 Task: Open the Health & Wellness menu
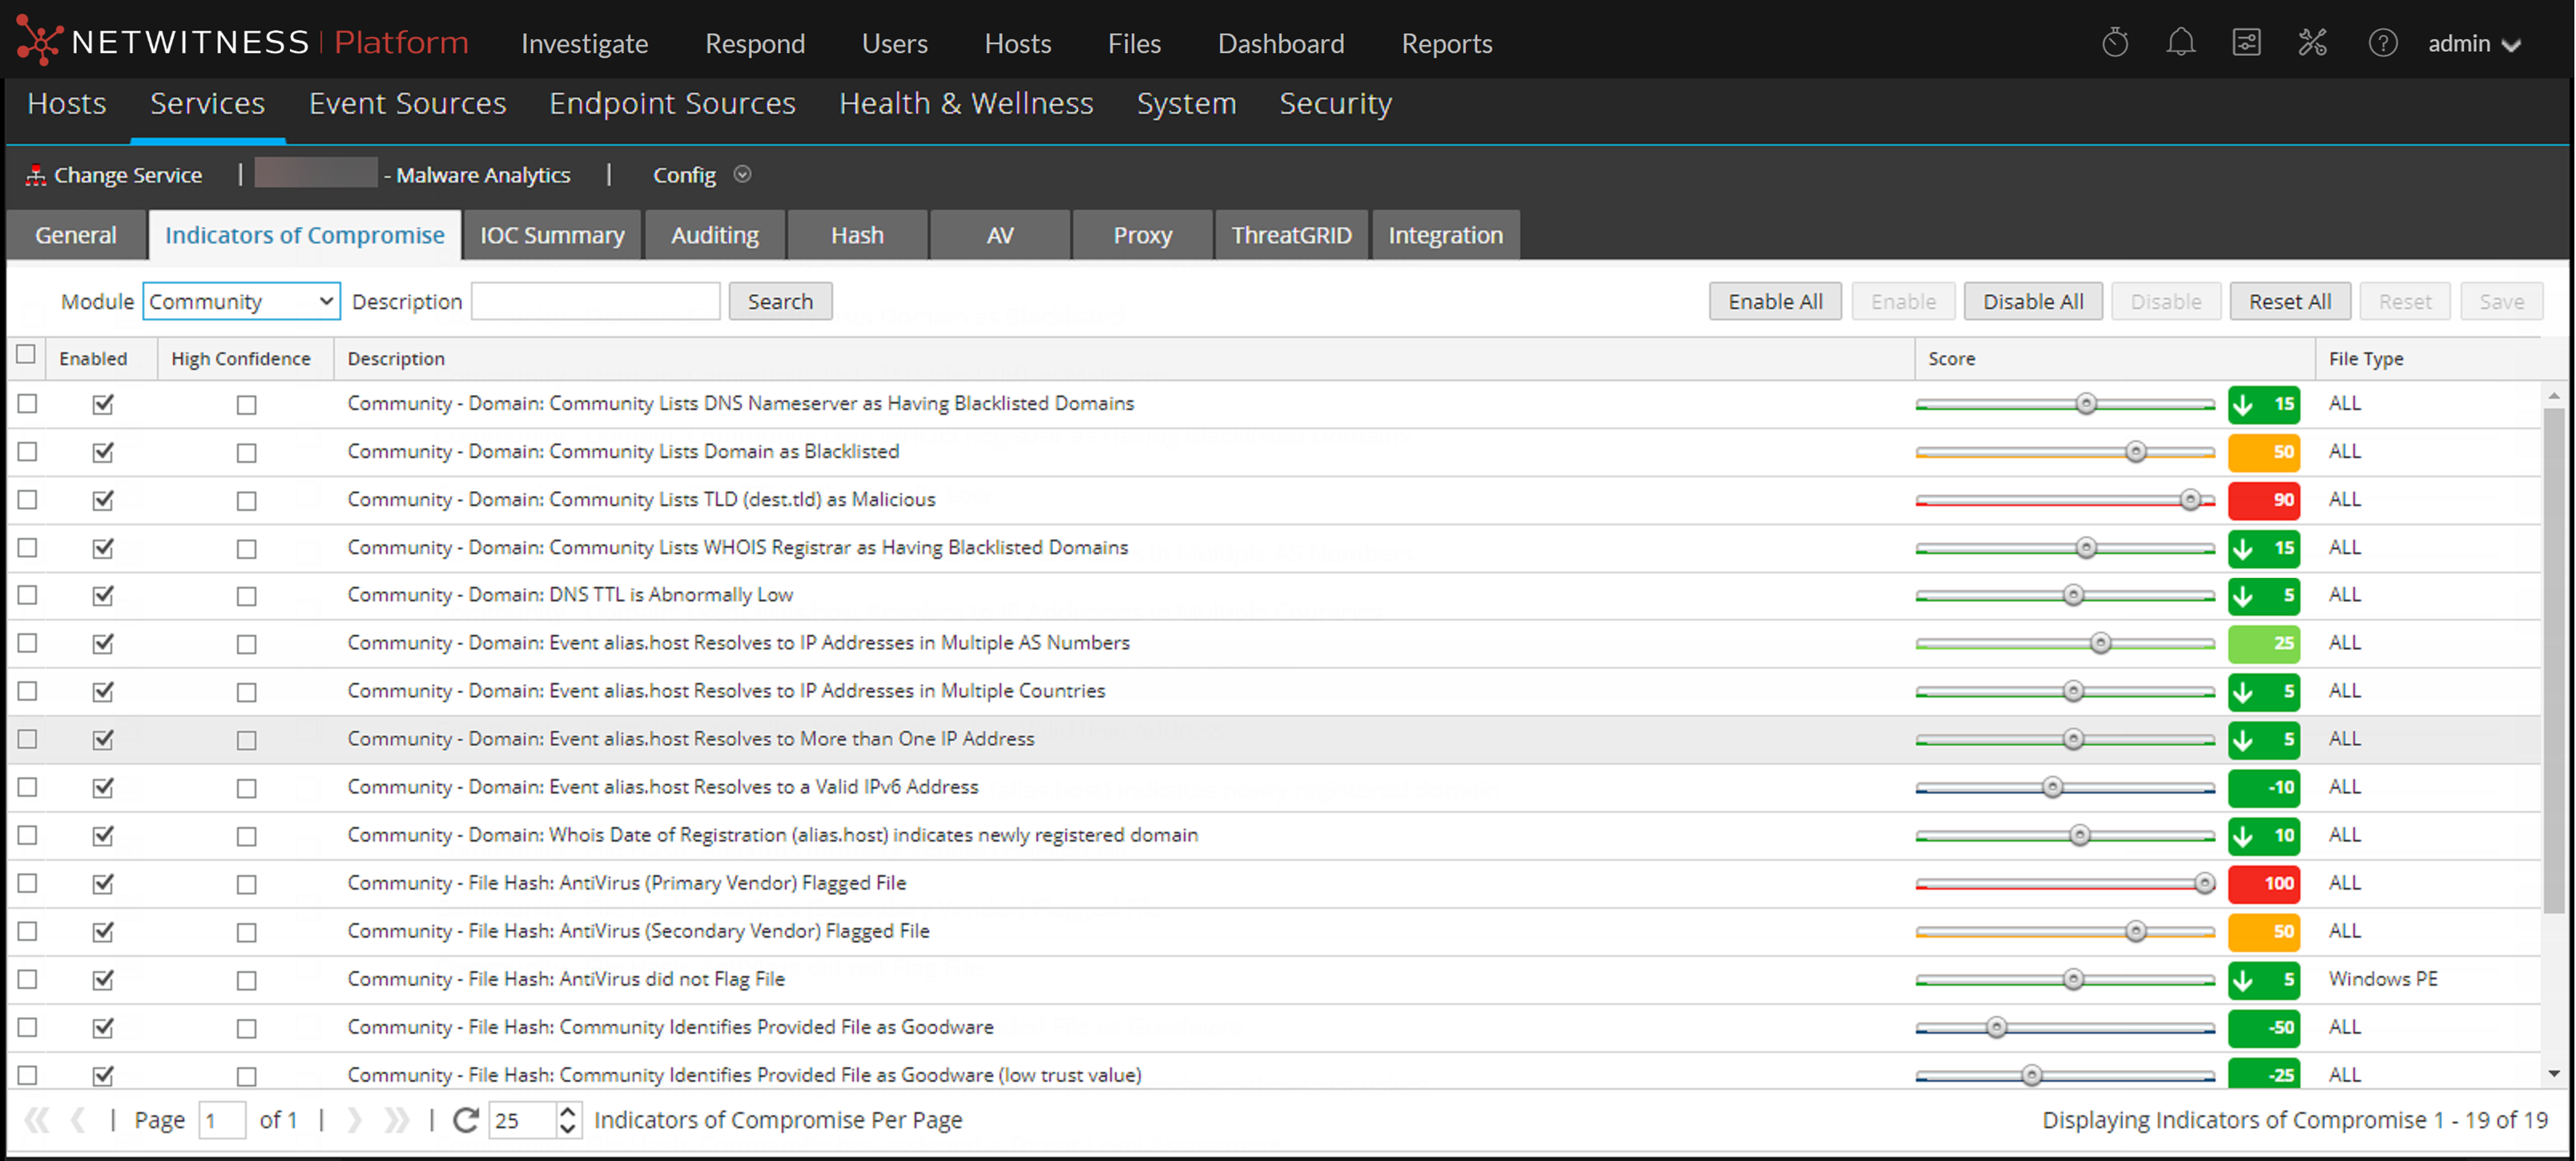click(965, 104)
